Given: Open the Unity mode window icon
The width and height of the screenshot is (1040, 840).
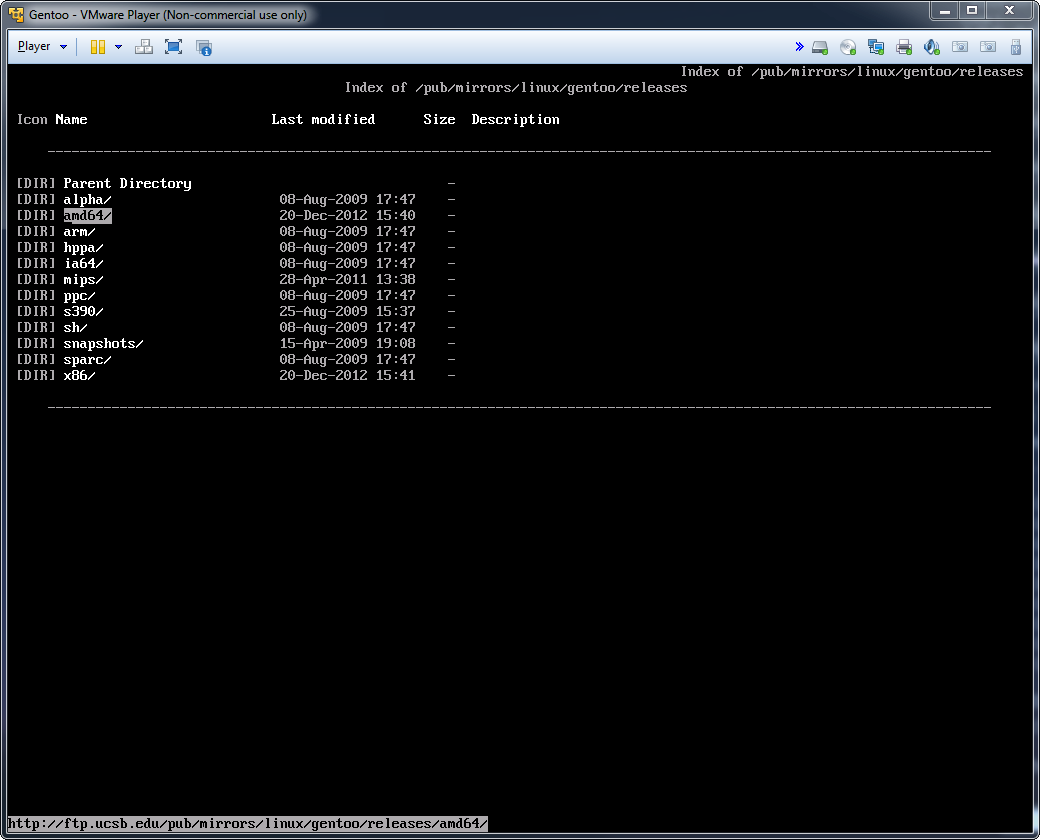Looking at the screenshot, I should 204,47.
